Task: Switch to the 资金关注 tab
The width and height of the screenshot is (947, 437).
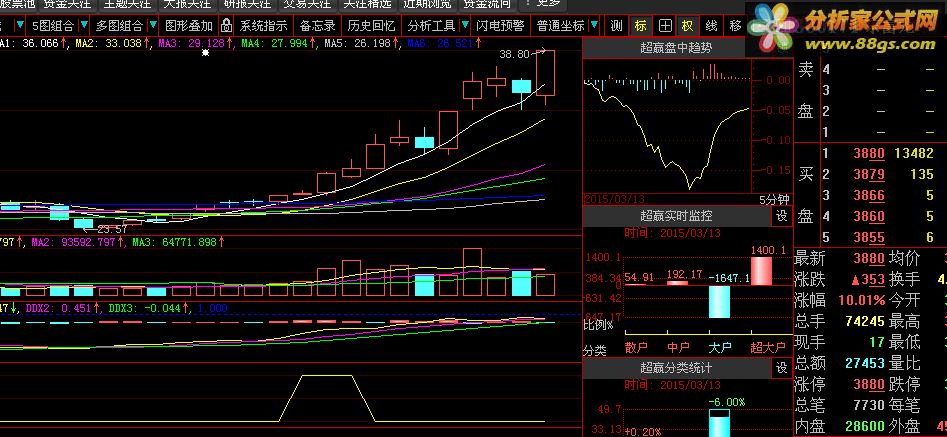Action: click(x=66, y=4)
